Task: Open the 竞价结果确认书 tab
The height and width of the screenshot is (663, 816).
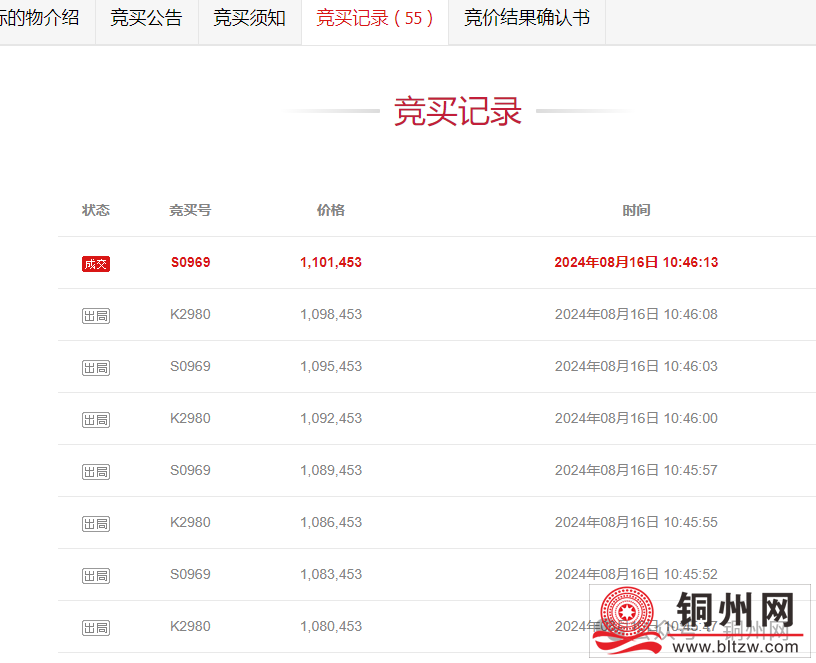Action: tap(526, 19)
